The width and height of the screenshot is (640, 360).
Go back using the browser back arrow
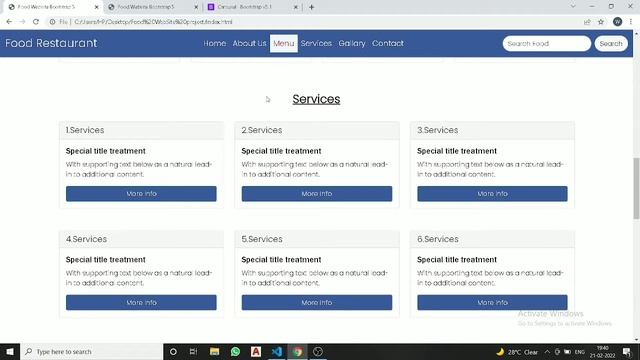9,22
